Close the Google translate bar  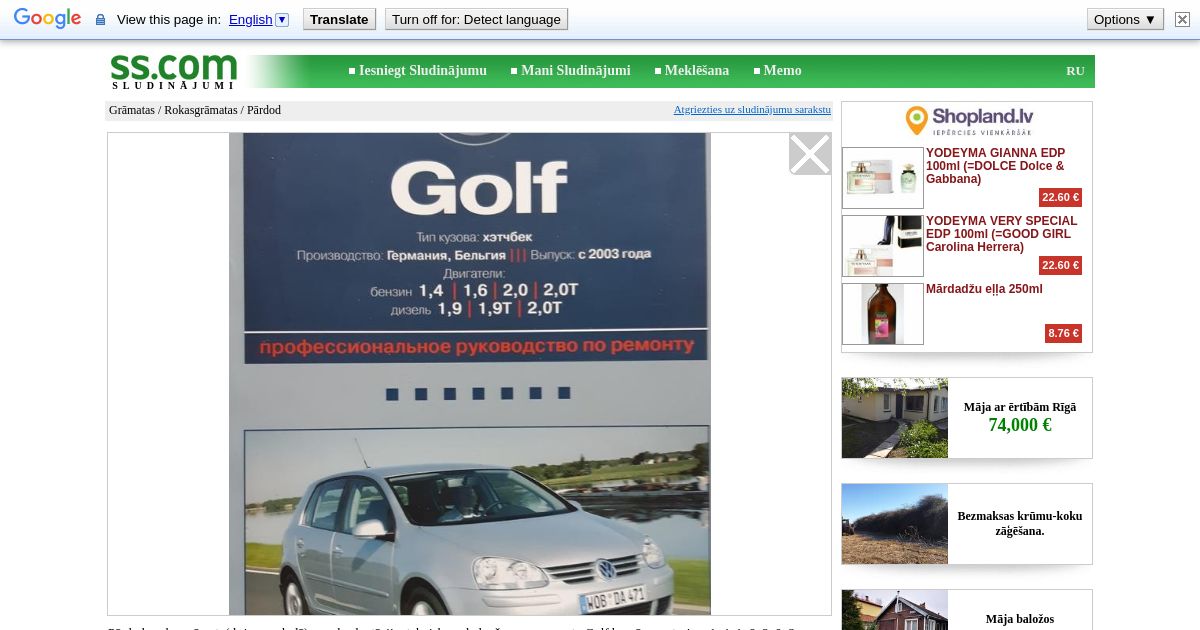point(1182,19)
